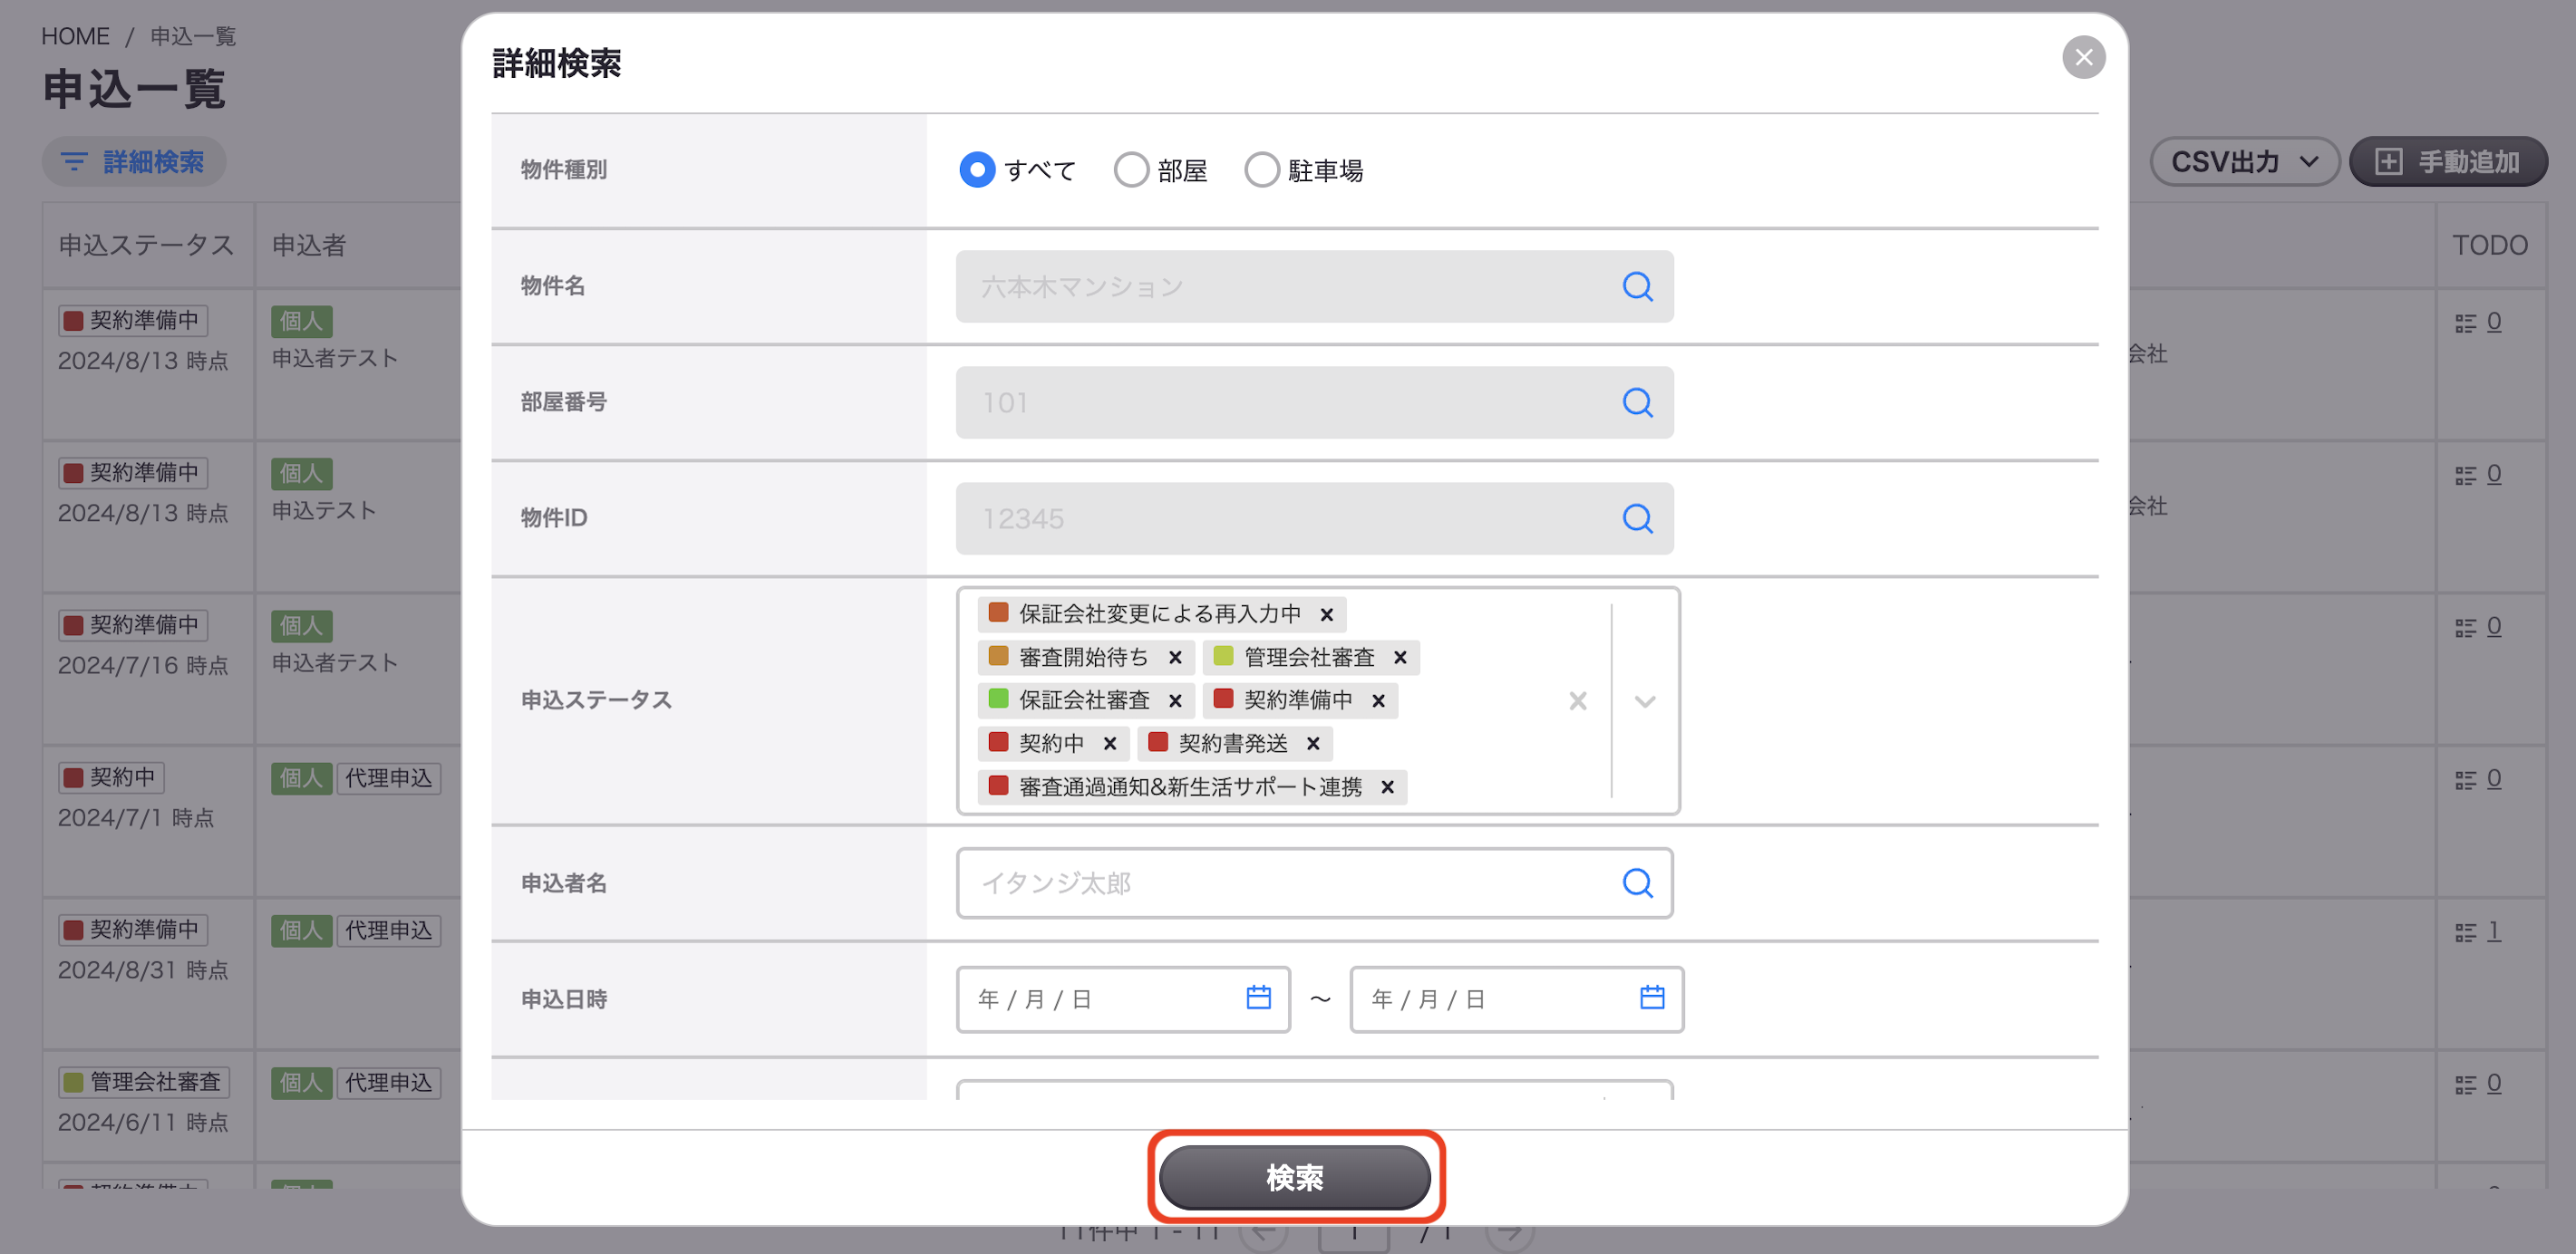Remove the 審査通過通知&新生活サポート連携 tag
Screen dimensions: 2576x1254
pyautogui.click(x=1387, y=787)
